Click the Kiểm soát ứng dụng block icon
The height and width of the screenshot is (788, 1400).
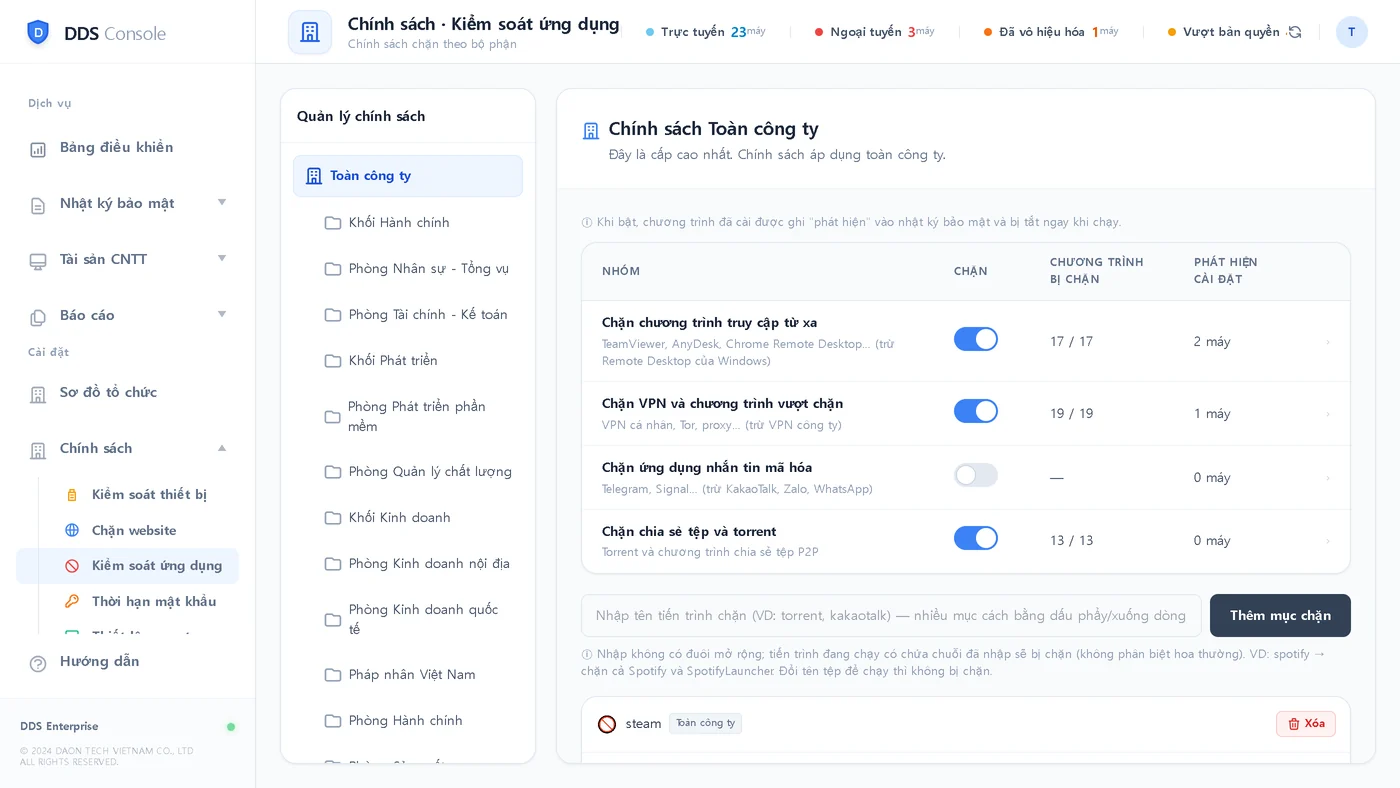click(x=72, y=566)
